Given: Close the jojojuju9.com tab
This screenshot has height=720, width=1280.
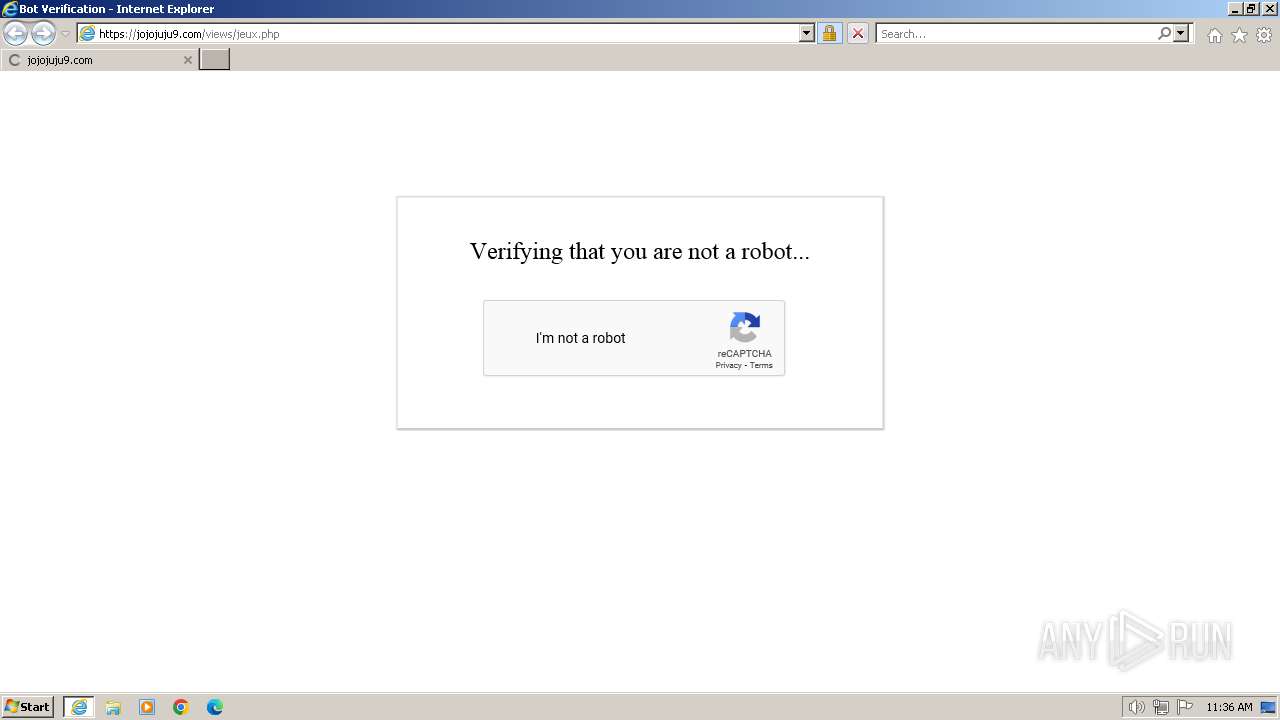Looking at the screenshot, I should point(187,60).
